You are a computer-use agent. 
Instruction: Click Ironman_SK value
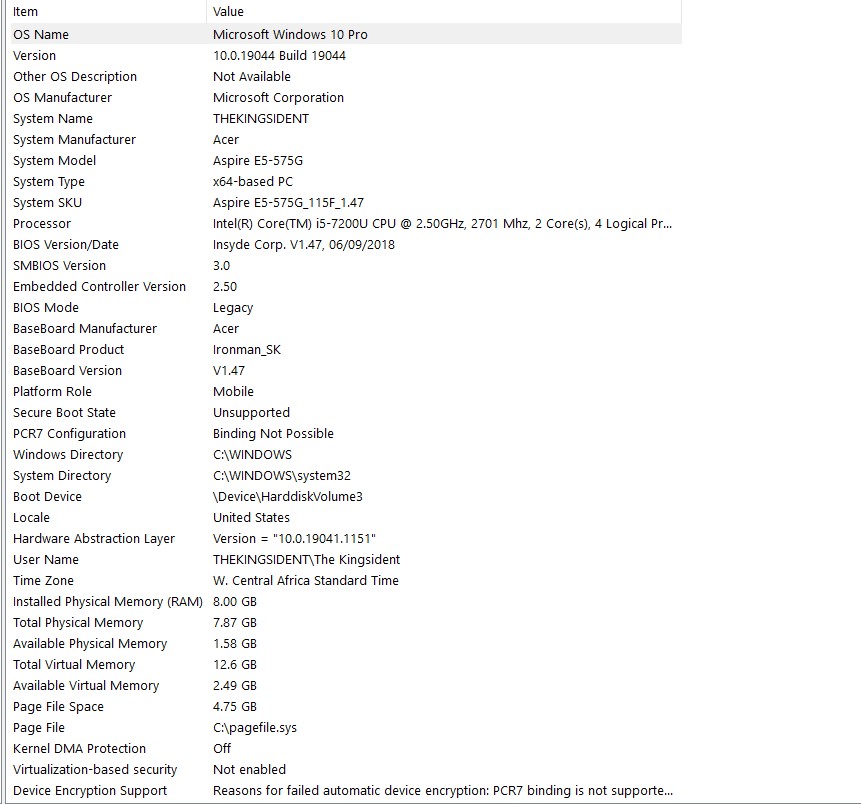(x=247, y=350)
